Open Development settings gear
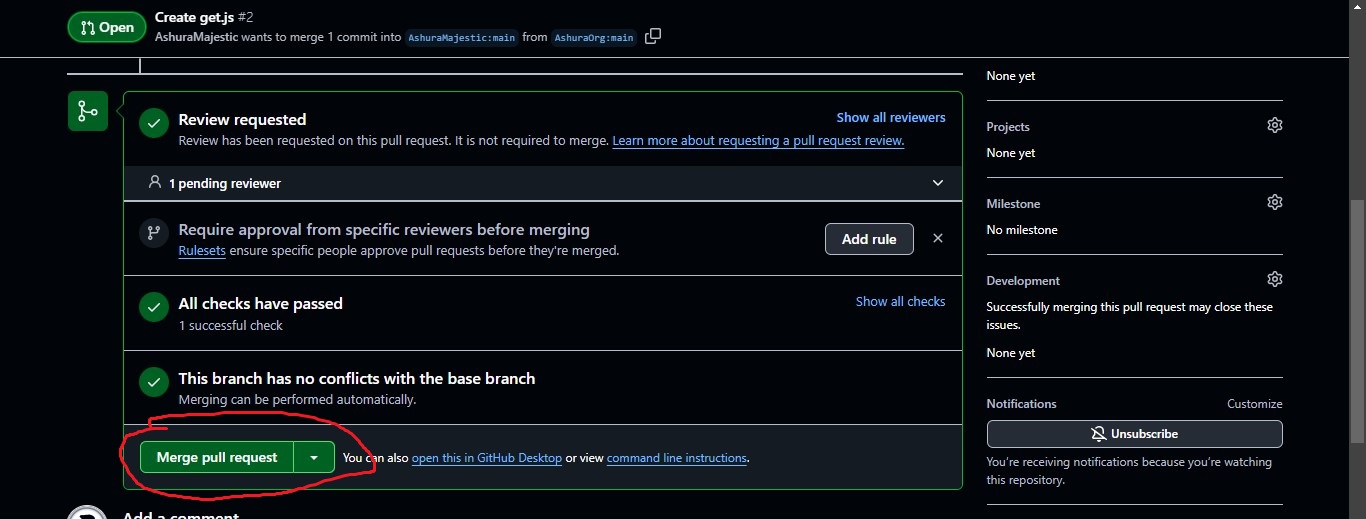The image size is (1366, 519). (x=1274, y=279)
